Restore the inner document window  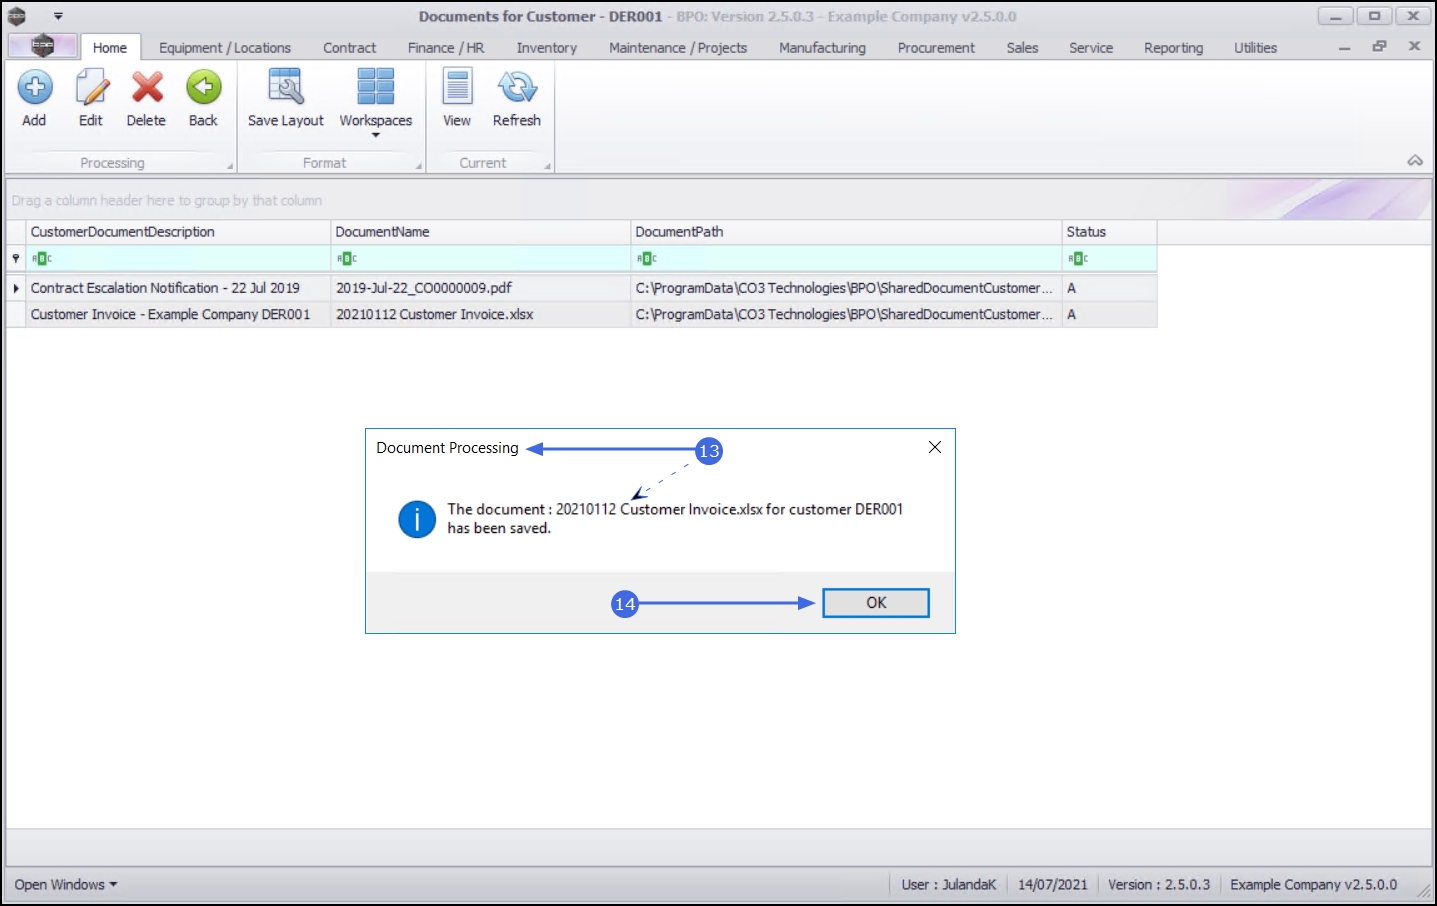click(x=1380, y=47)
